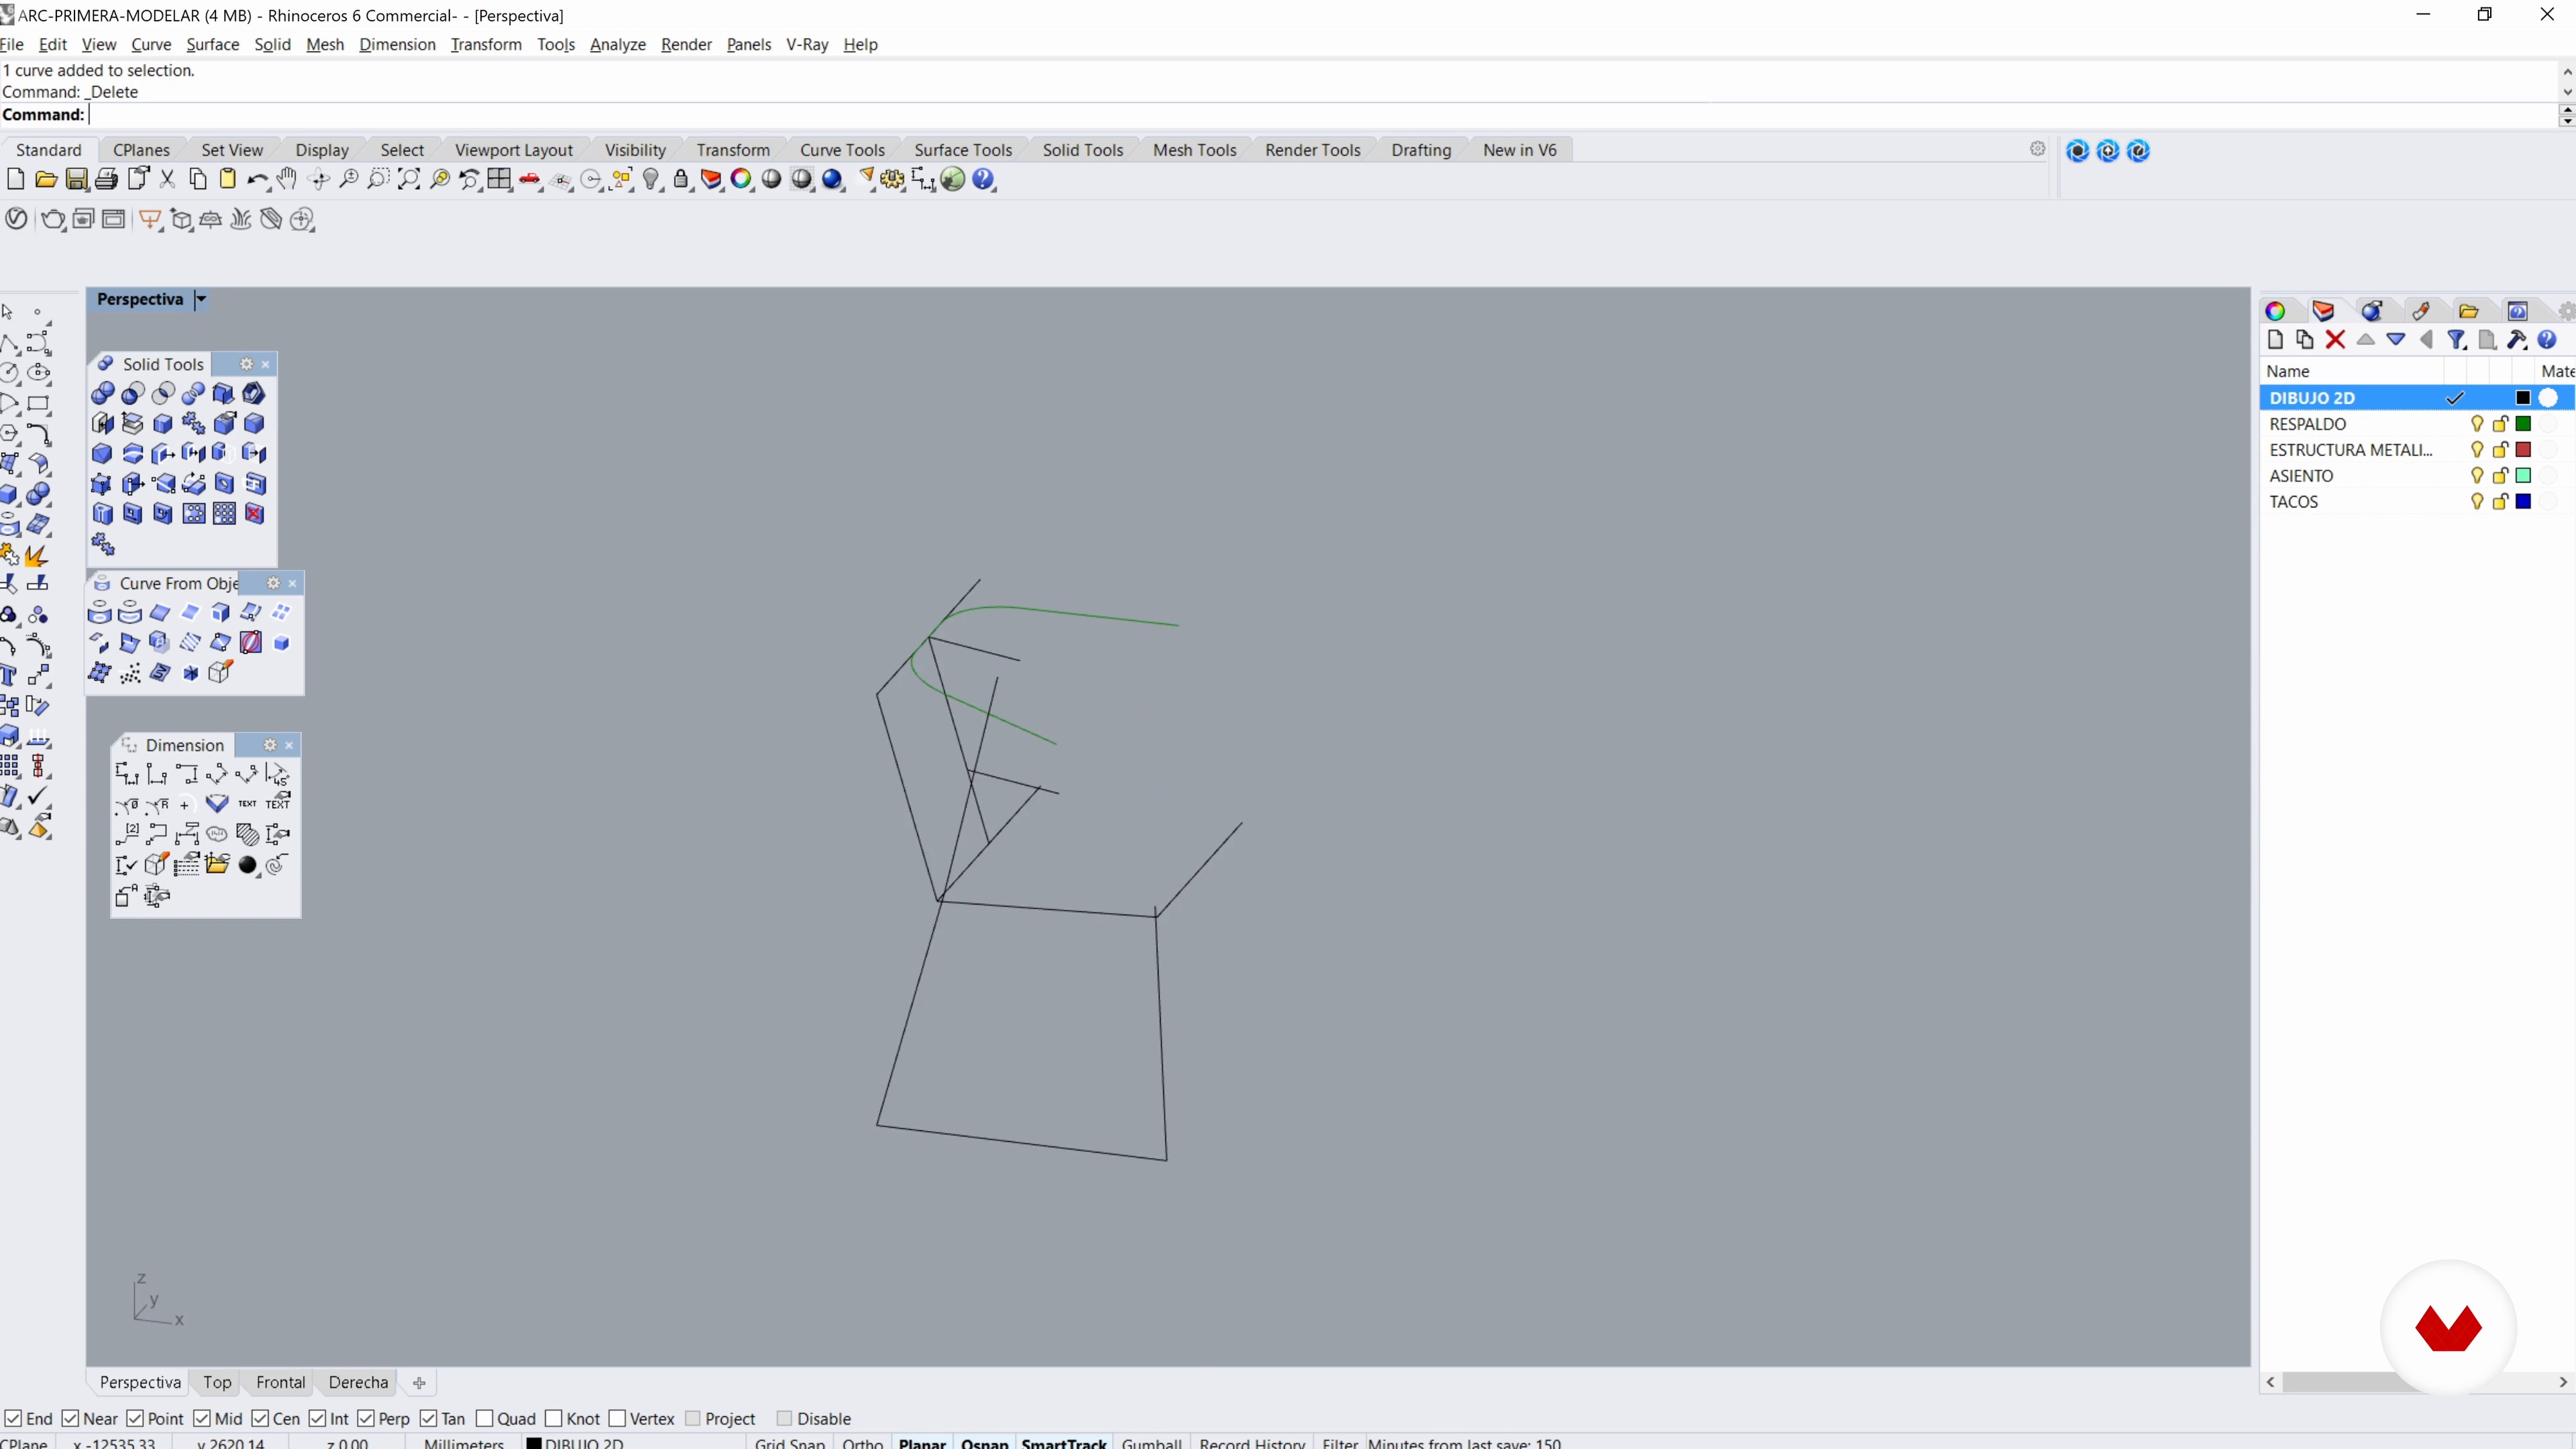Open the Surface menu
The image size is (2576, 1449).
point(212,44)
